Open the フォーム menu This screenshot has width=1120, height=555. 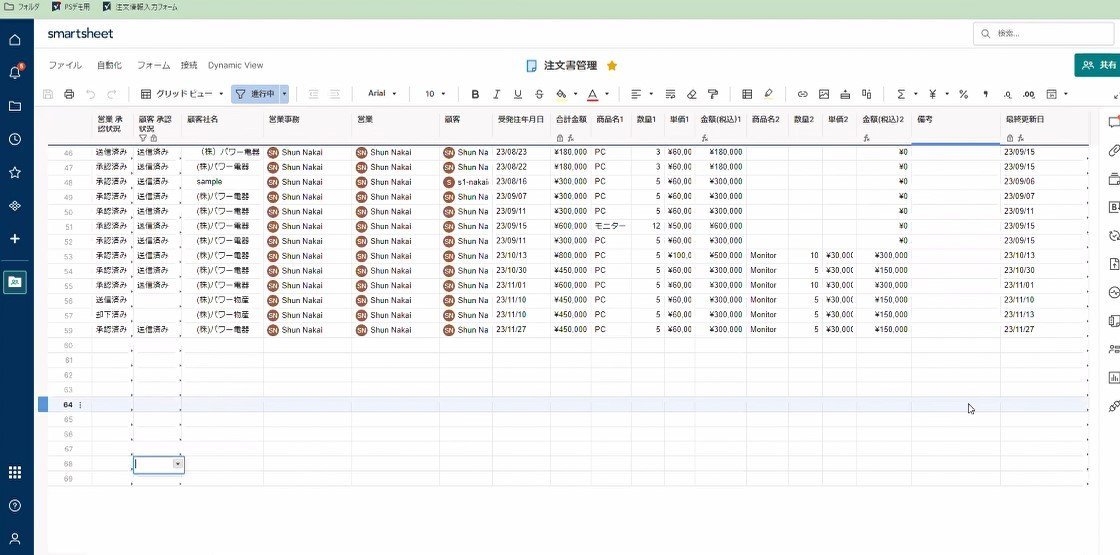pos(154,65)
